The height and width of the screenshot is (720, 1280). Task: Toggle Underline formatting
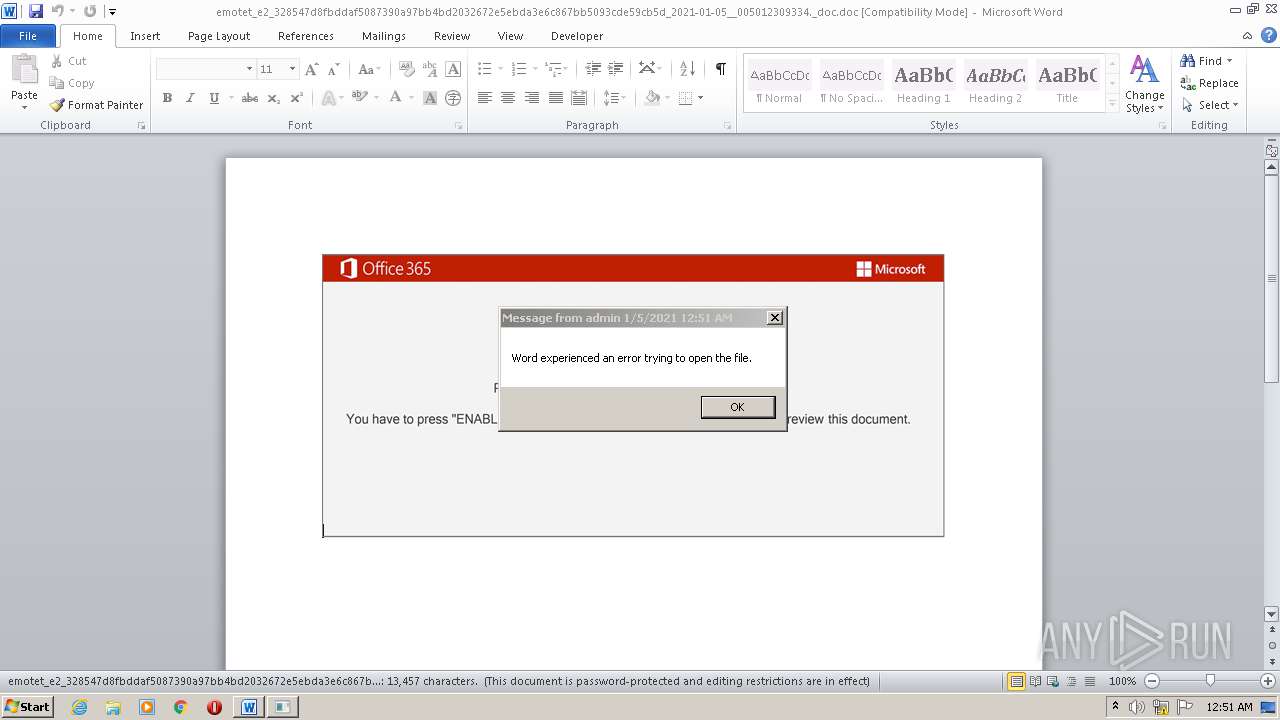[214, 98]
